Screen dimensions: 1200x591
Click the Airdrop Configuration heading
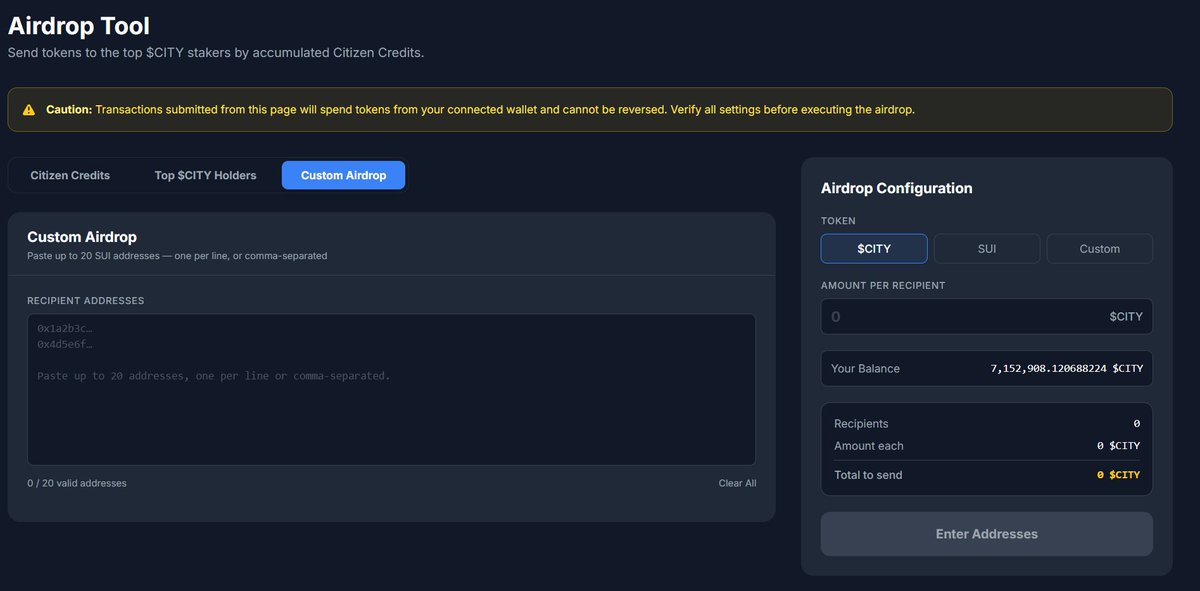coord(897,188)
